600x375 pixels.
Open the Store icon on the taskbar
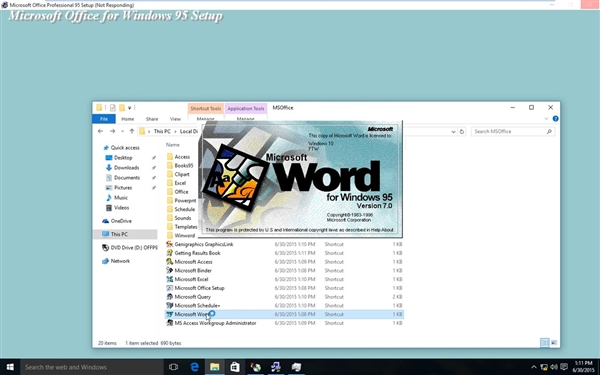pyautogui.click(x=235, y=367)
